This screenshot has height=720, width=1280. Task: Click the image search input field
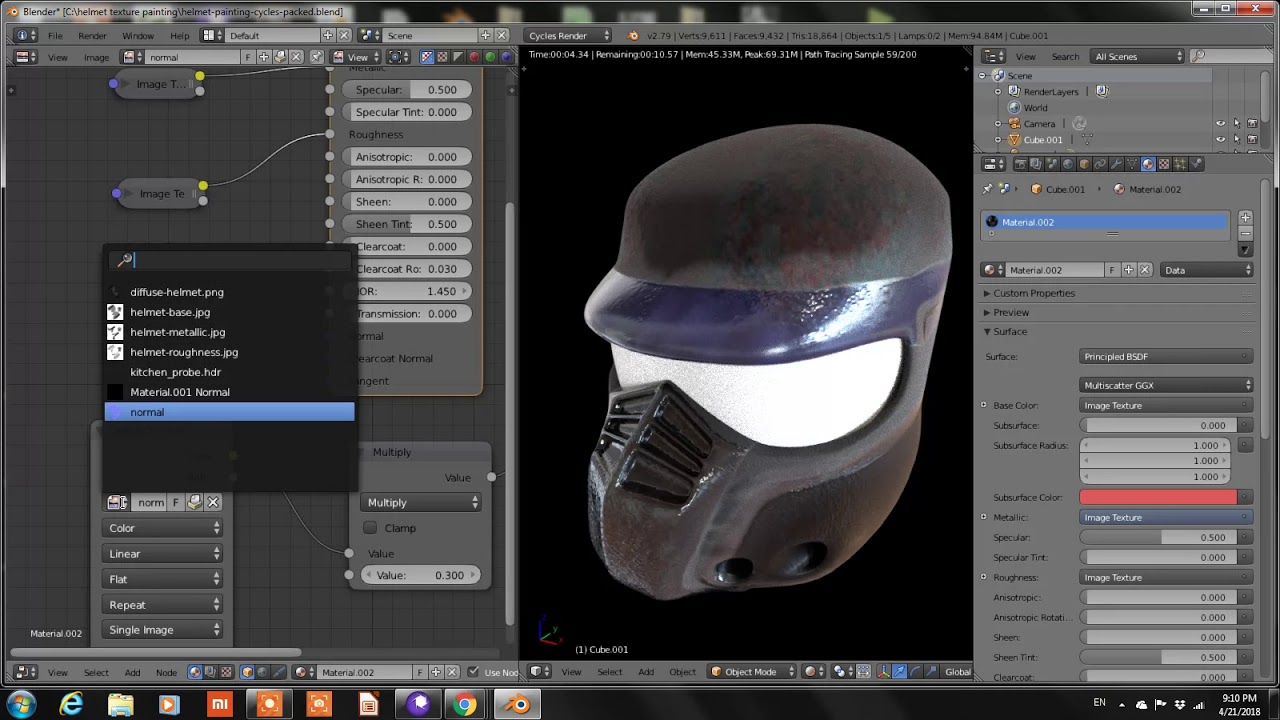pos(229,260)
